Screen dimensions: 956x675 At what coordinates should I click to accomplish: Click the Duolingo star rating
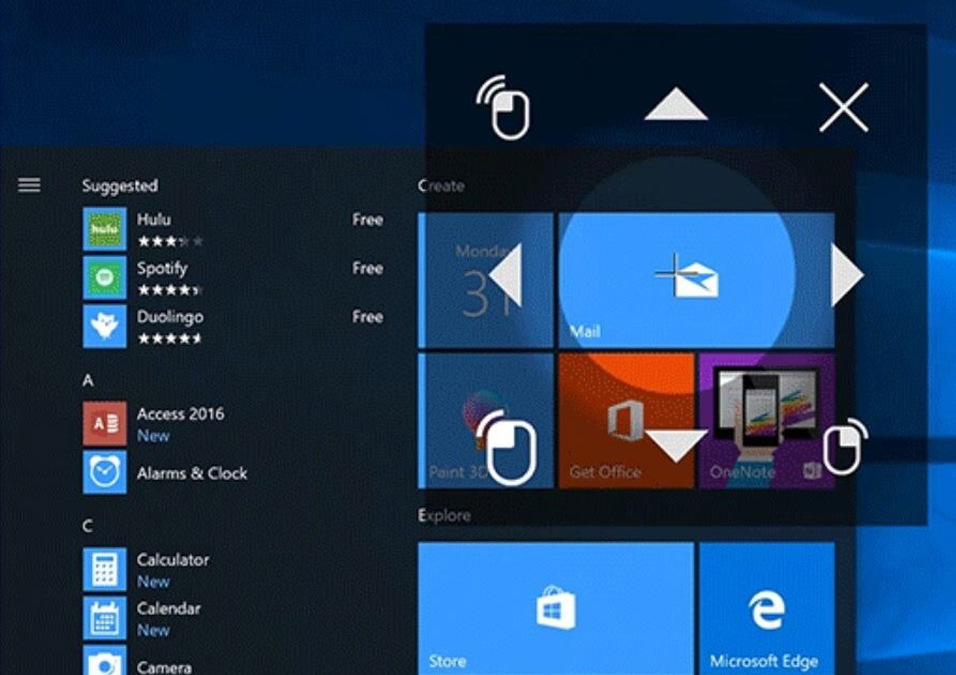[170, 338]
